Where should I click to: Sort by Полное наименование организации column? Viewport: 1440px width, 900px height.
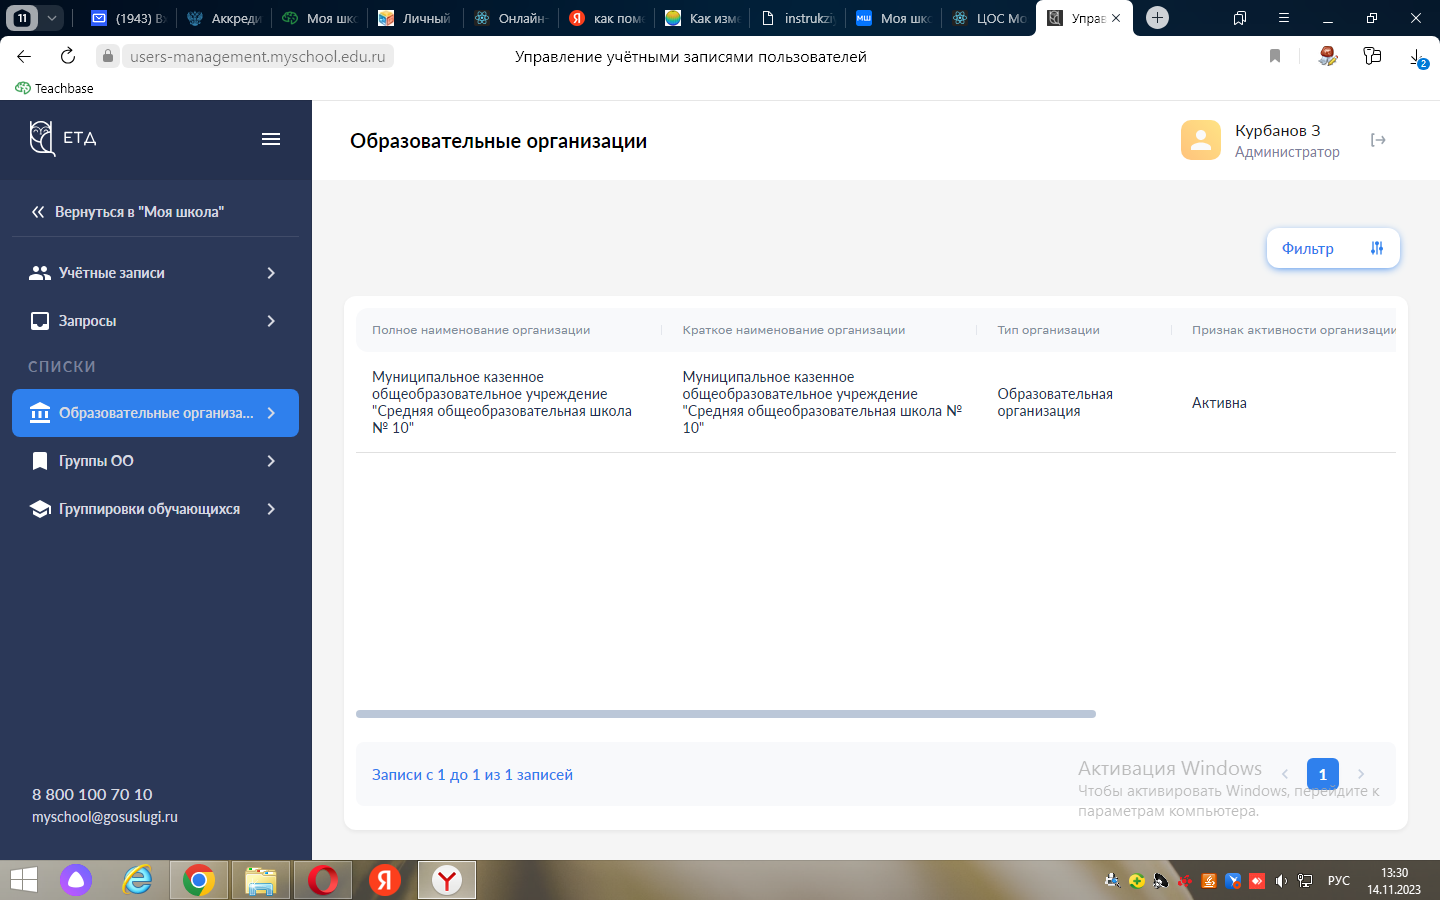[x=481, y=330]
